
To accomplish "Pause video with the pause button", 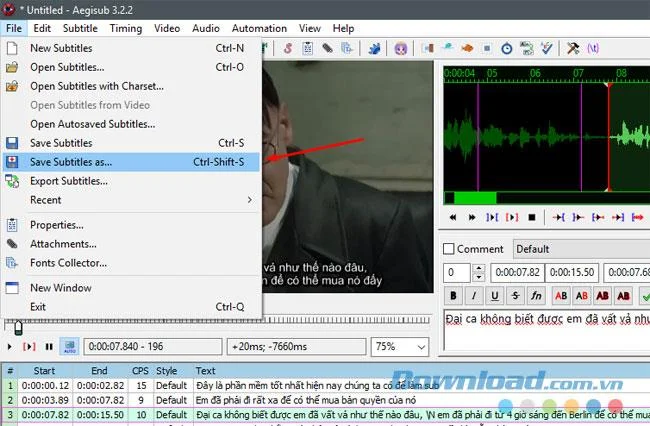I will [49, 346].
